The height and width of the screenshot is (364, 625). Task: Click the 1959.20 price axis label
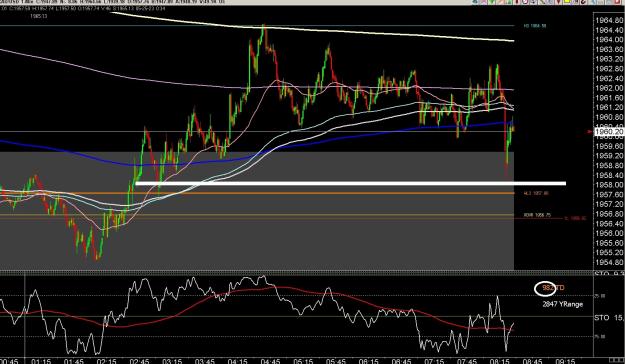point(610,156)
